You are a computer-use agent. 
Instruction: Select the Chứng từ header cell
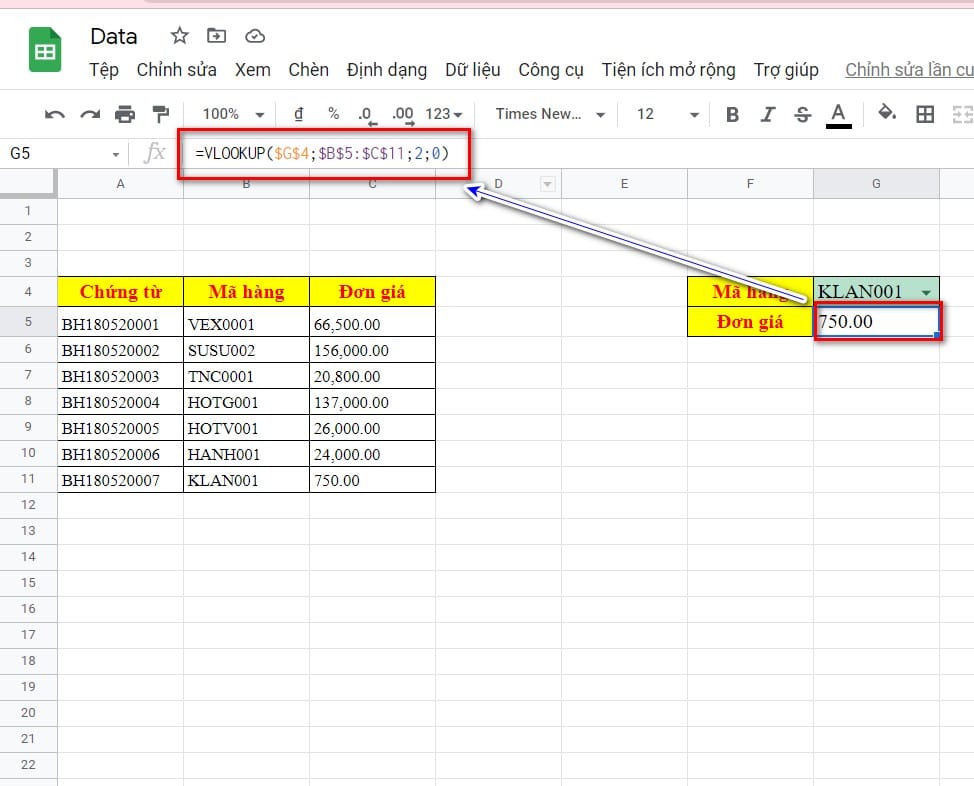[121, 291]
